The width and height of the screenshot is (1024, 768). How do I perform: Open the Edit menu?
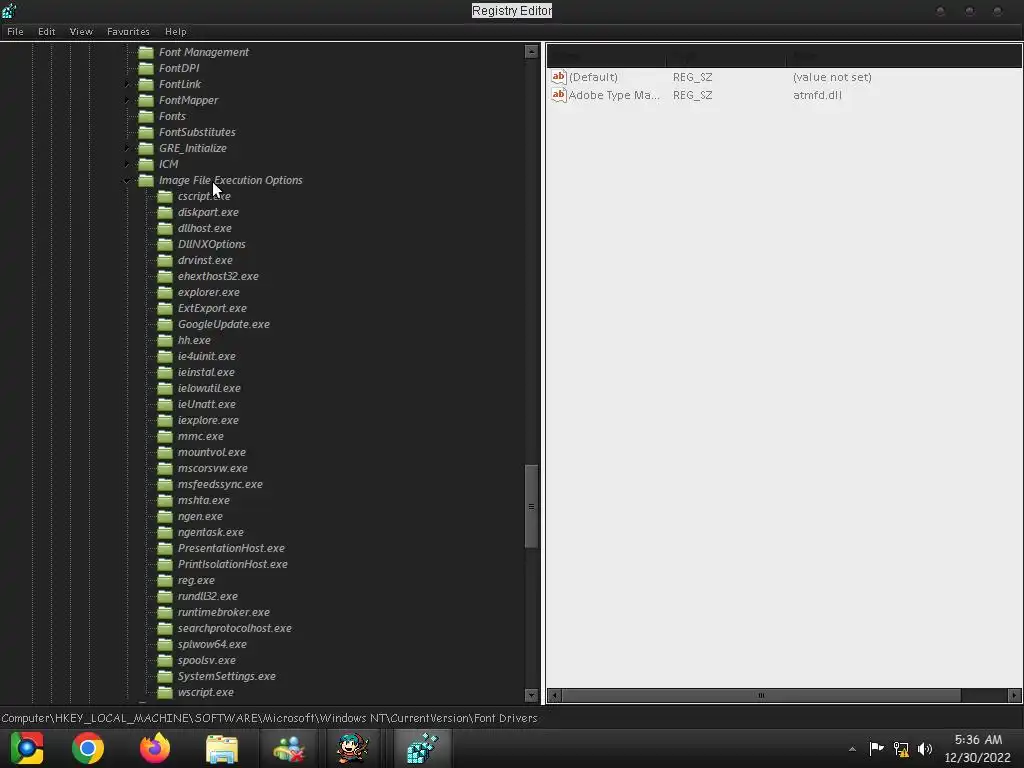click(x=46, y=31)
